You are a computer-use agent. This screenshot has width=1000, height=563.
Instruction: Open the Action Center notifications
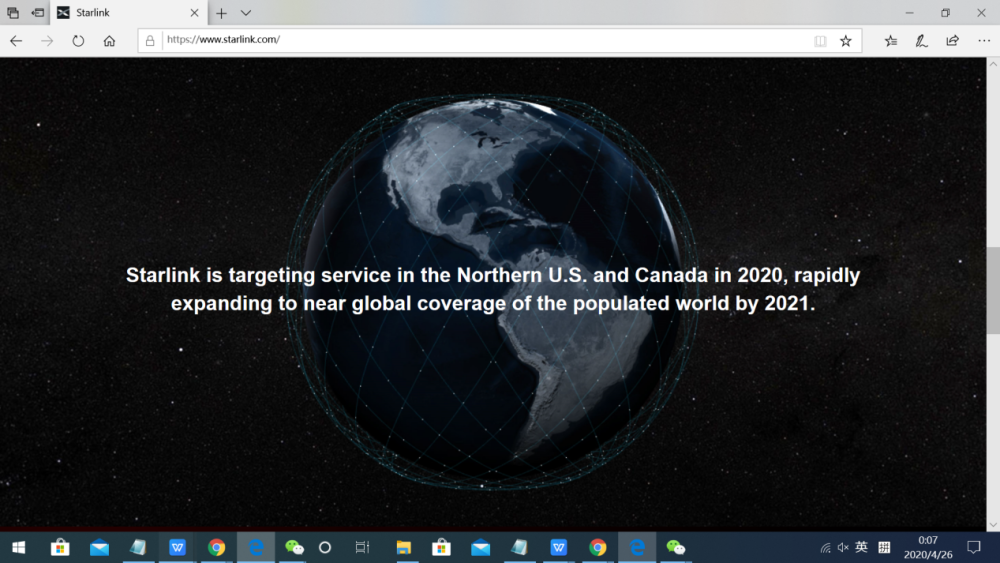tap(974, 547)
